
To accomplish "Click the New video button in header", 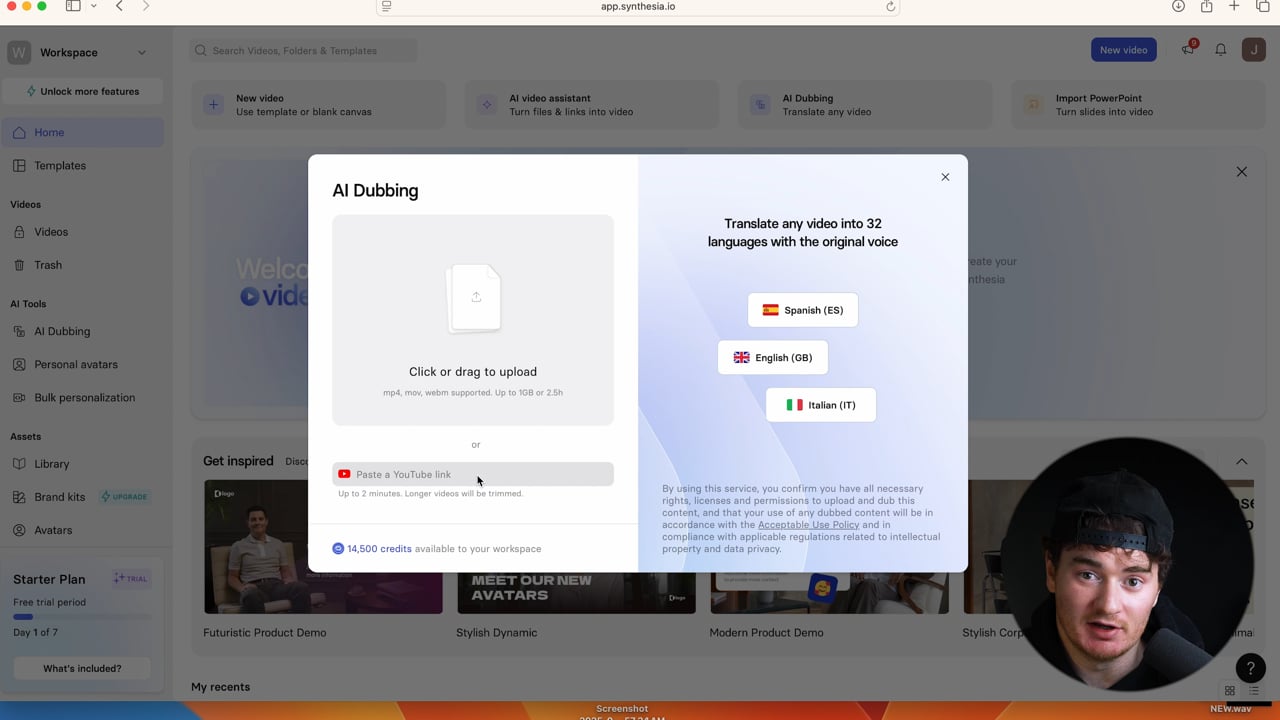I will (1123, 50).
